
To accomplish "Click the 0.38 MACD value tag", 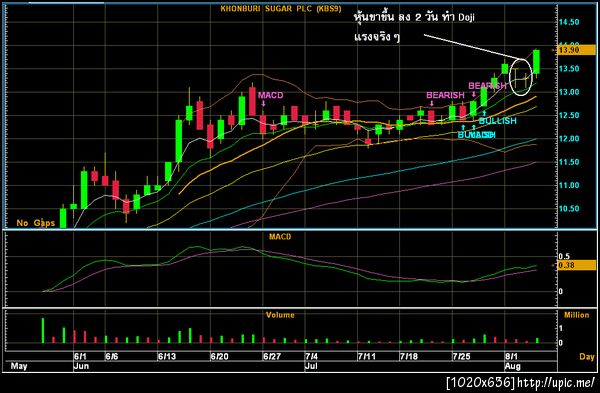I will (x=576, y=265).
